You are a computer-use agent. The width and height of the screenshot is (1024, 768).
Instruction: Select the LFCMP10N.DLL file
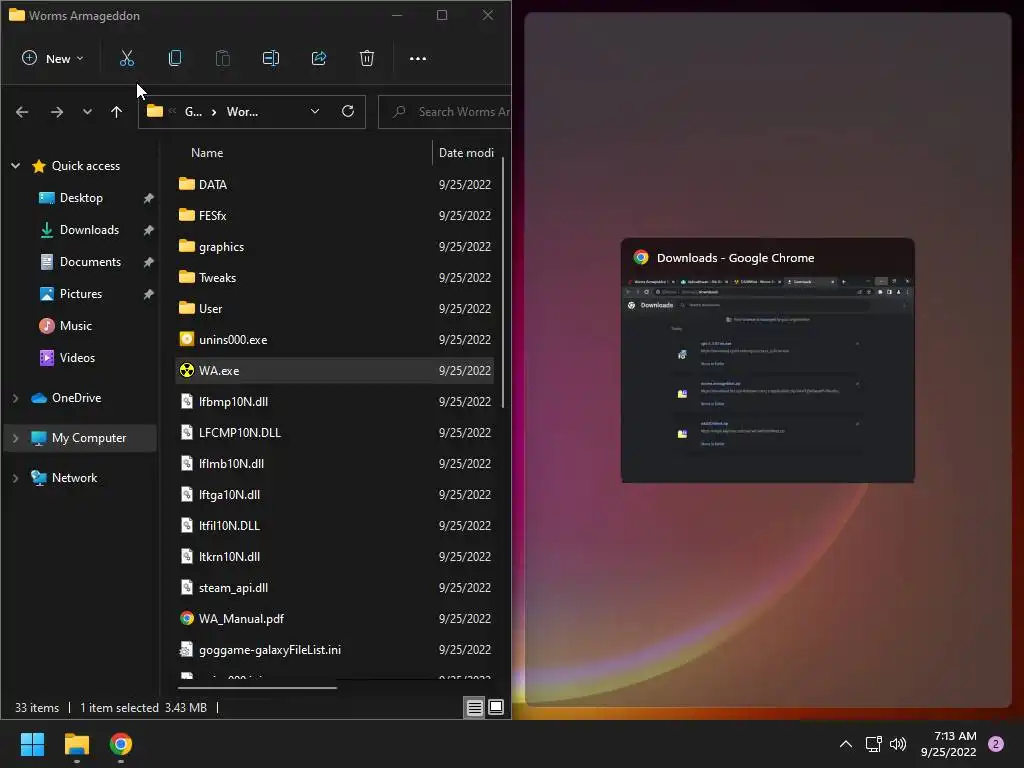(240, 432)
